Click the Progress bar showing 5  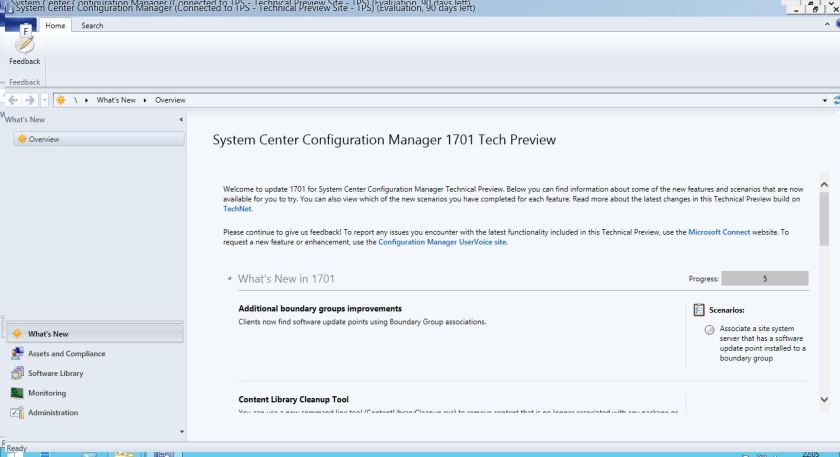tap(764, 279)
